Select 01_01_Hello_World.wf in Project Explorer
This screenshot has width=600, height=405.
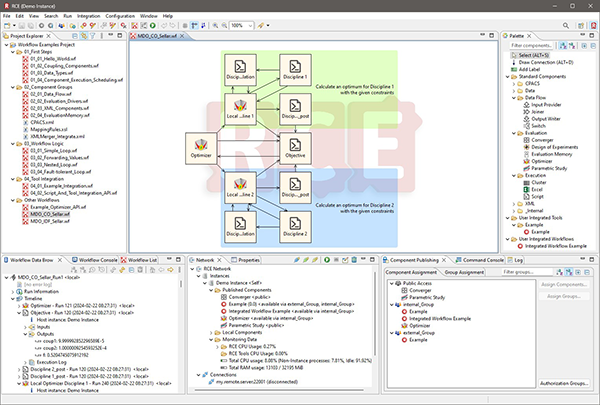pyautogui.click(x=49, y=59)
